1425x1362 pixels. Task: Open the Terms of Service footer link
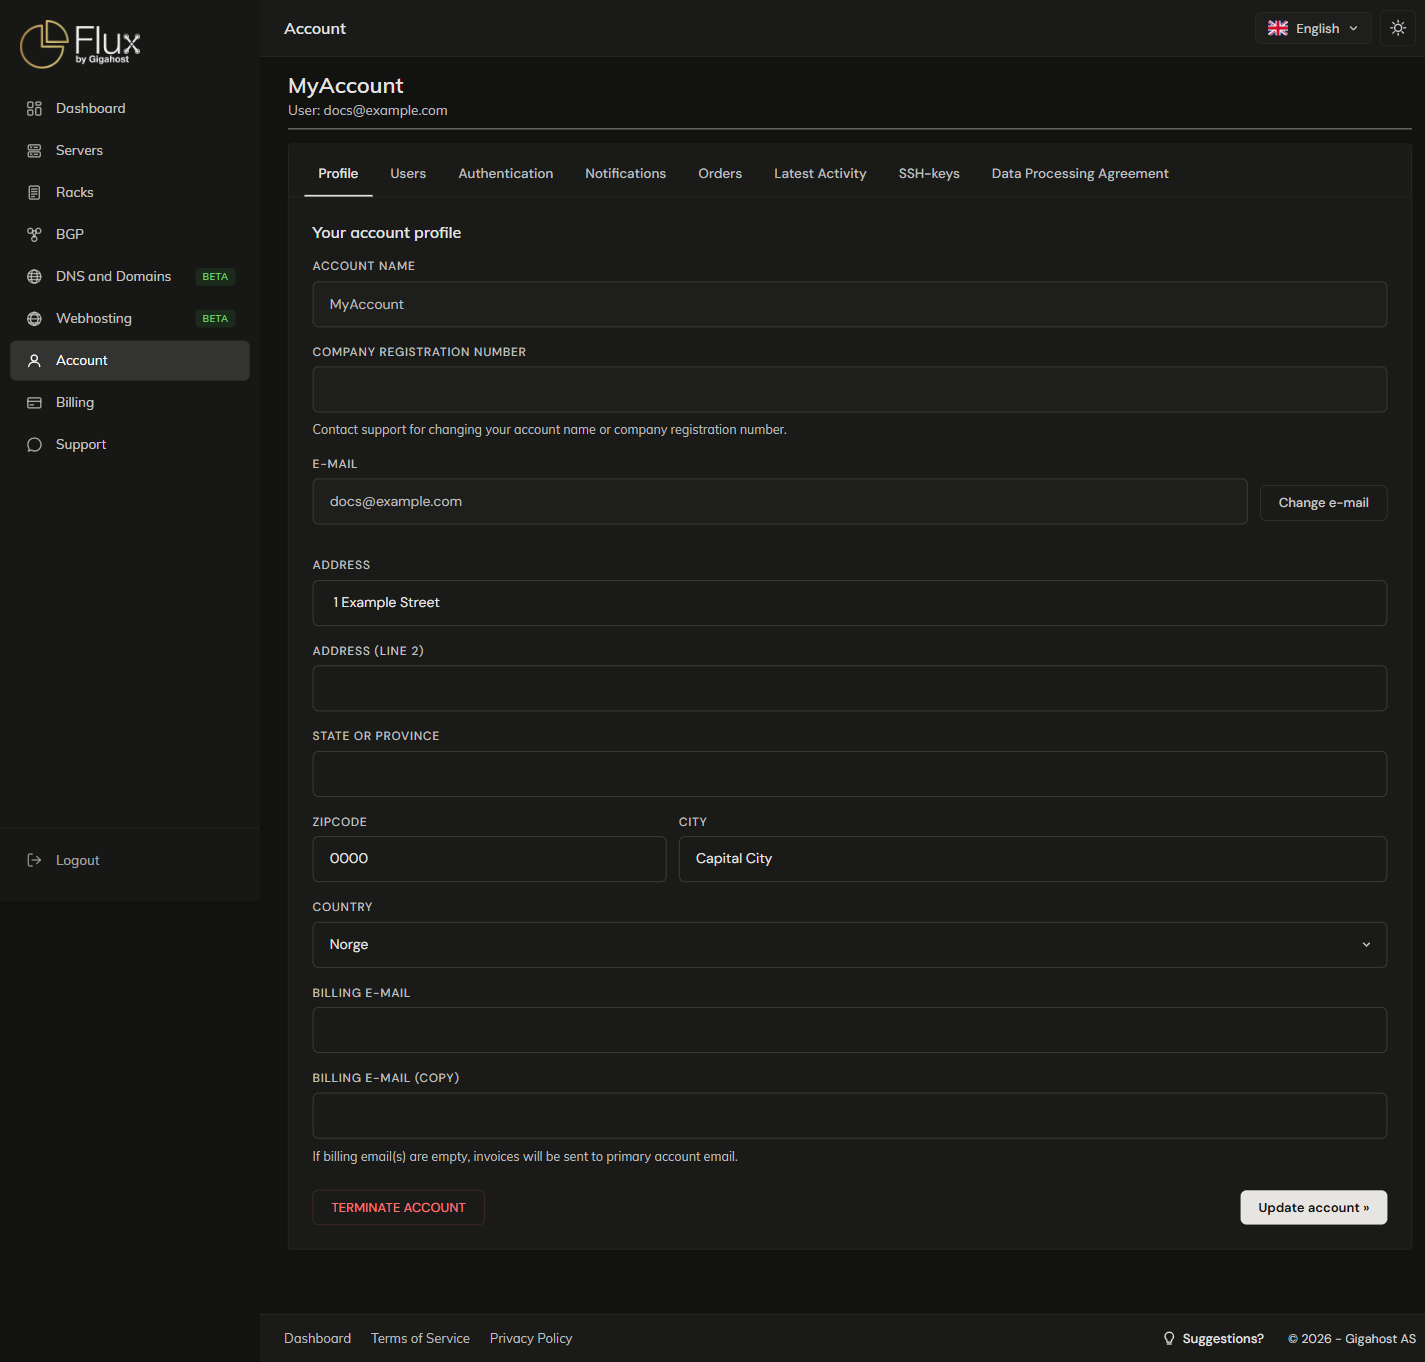pos(420,1339)
